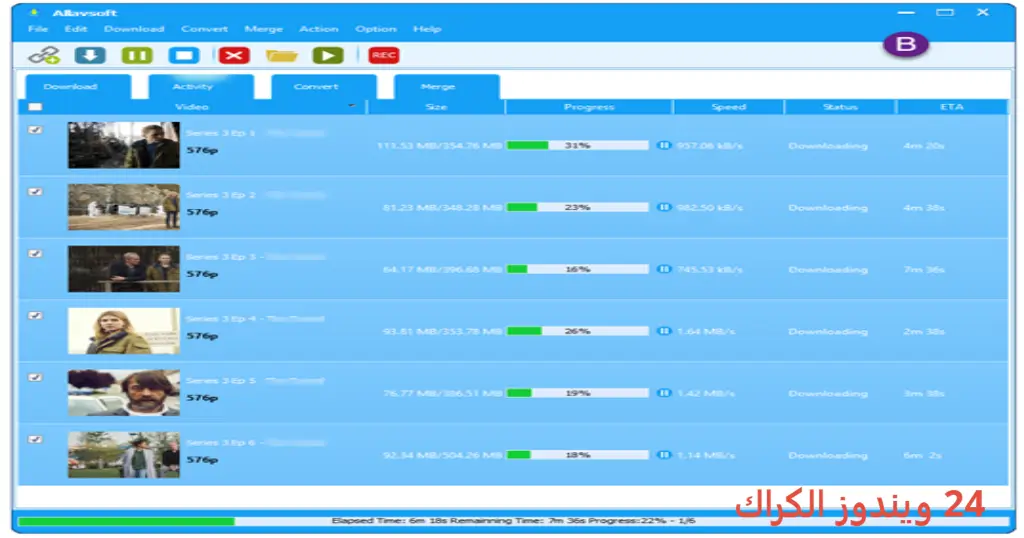Stop downloads with blue stop icon
This screenshot has height=538, width=1024.
point(184,55)
